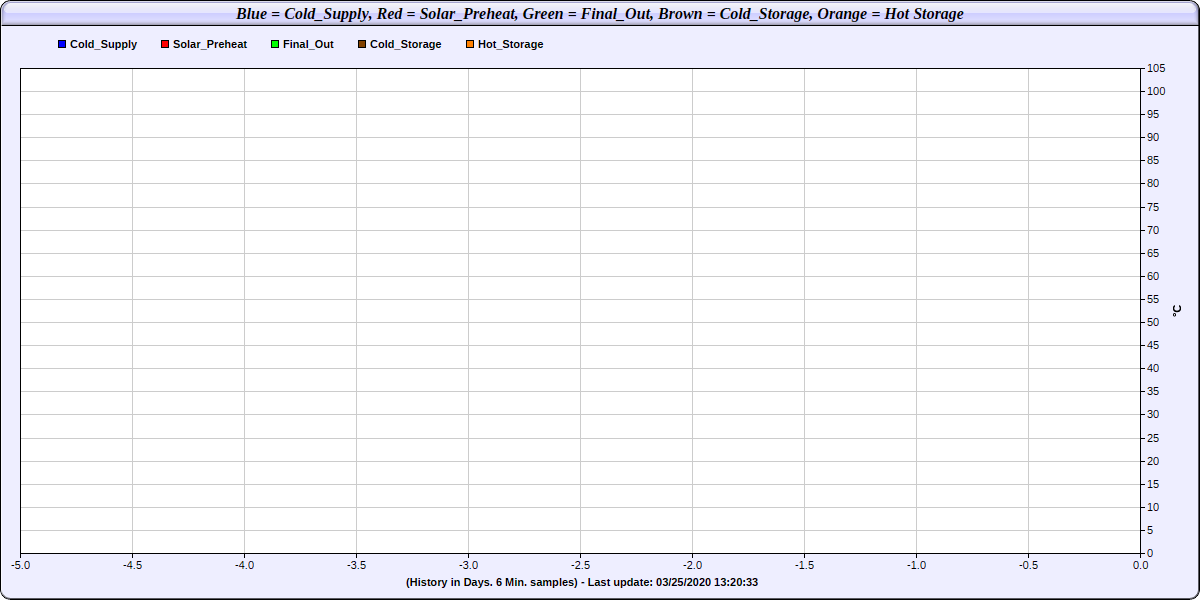Click the orange Hot_Storage legend swatch
The width and height of the screenshot is (1200, 600).
click(x=470, y=45)
